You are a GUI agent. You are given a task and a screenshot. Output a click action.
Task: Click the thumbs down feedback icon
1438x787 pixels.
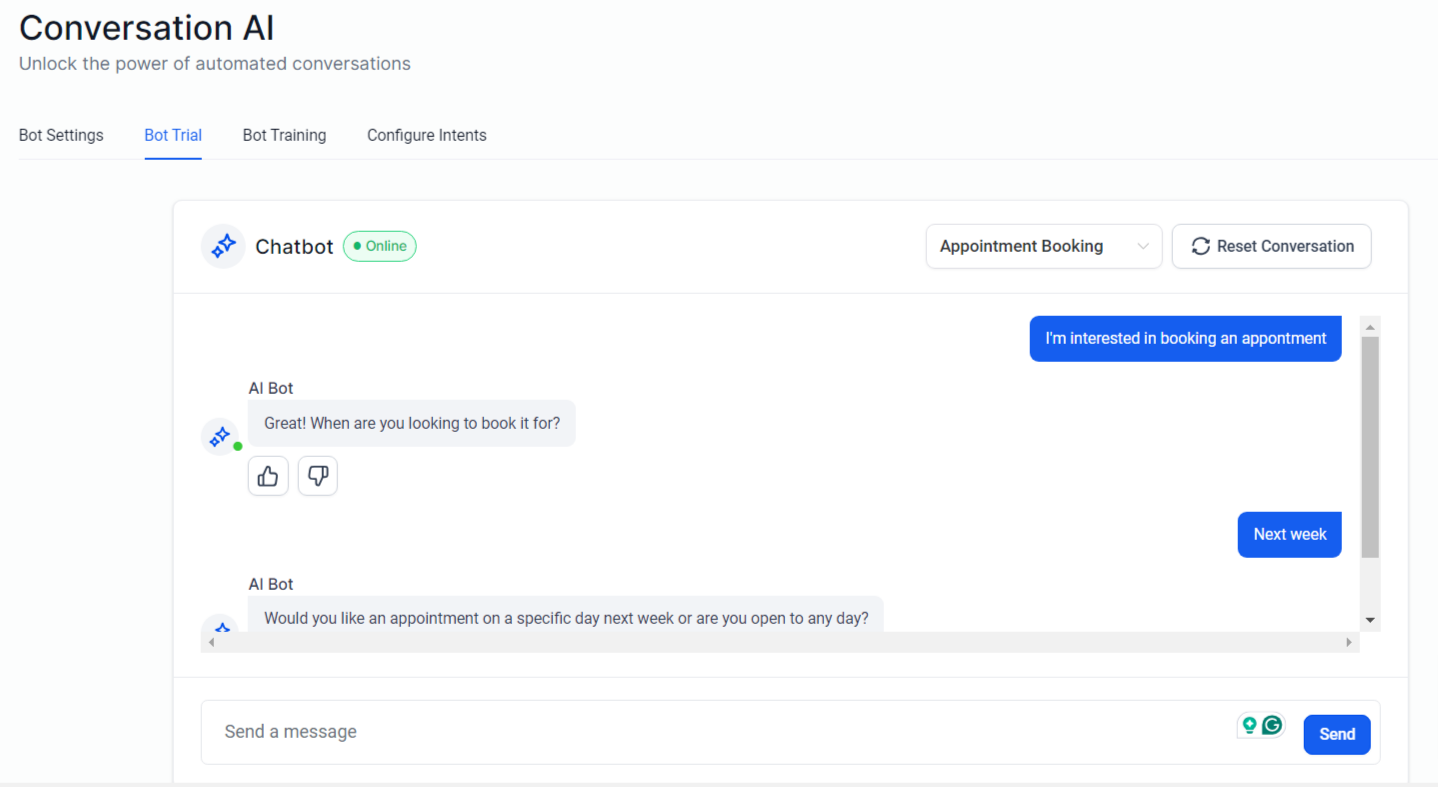[318, 476]
